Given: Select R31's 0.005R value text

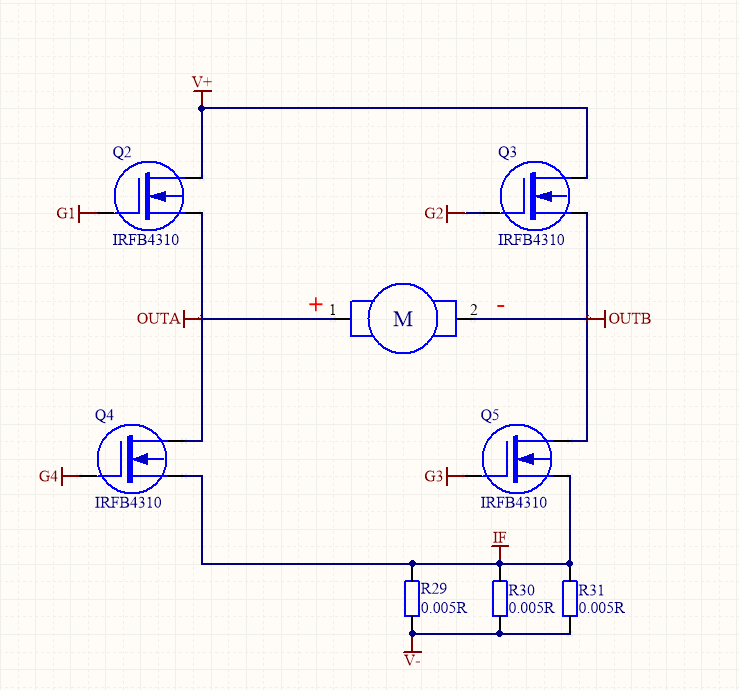Looking at the screenshot, I should tap(602, 608).
